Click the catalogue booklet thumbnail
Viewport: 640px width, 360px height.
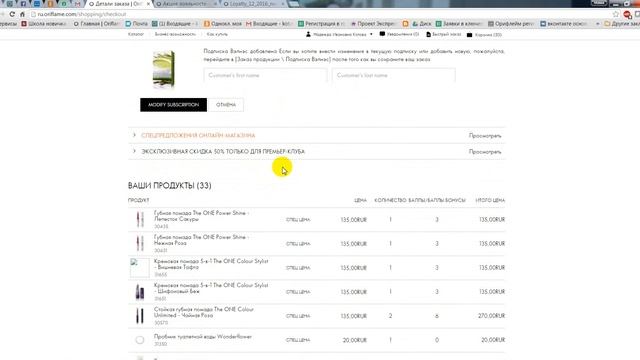(164, 69)
